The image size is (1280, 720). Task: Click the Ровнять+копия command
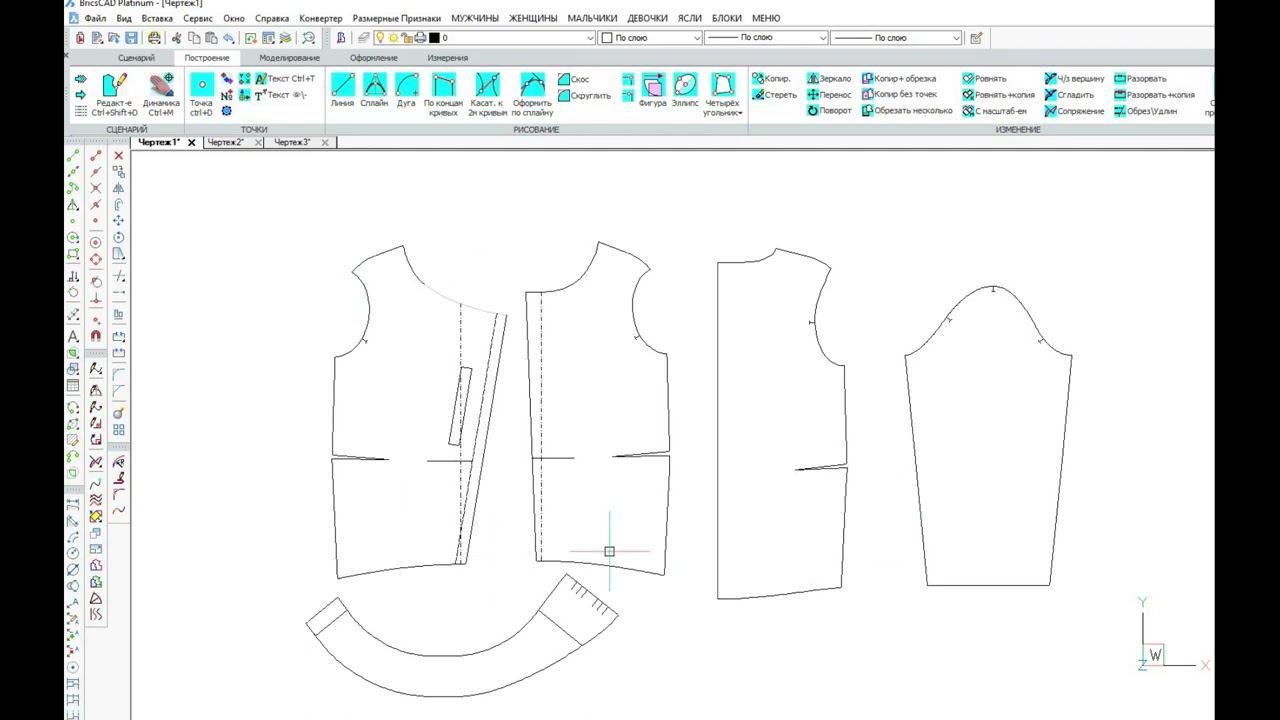point(999,95)
